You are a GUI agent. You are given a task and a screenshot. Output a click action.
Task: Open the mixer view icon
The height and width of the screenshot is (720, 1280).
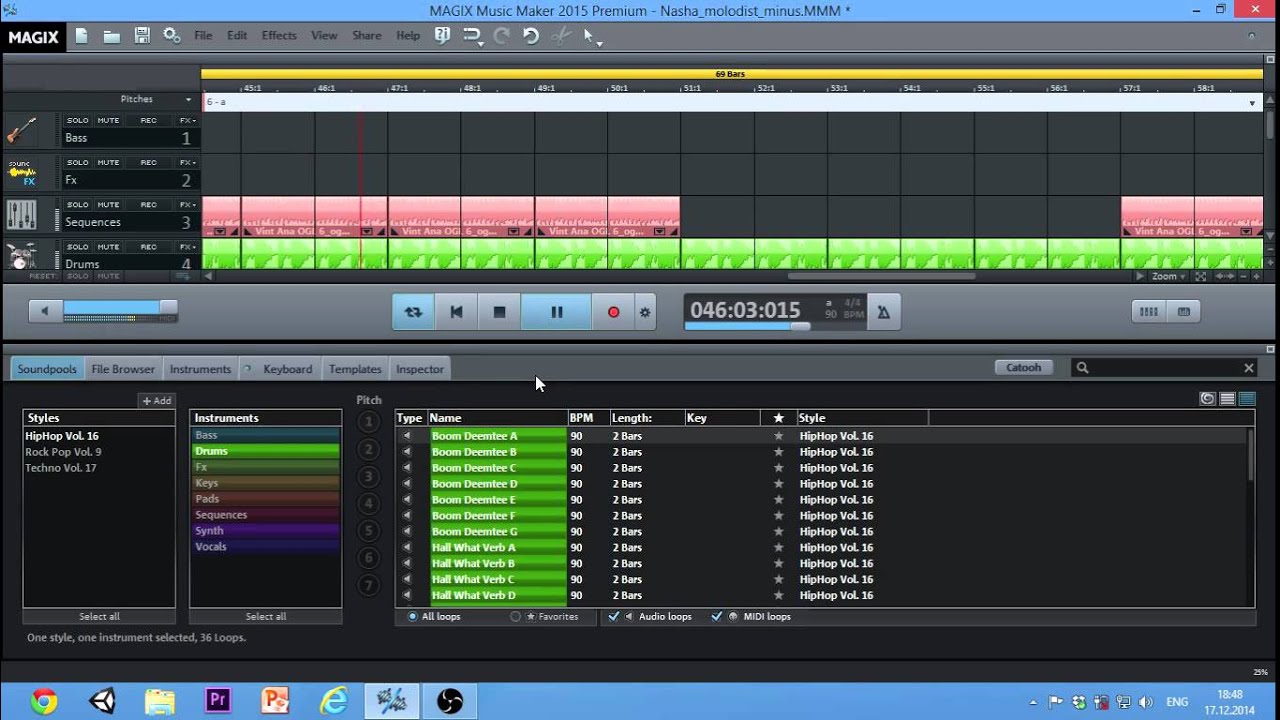click(x=1149, y=312)
